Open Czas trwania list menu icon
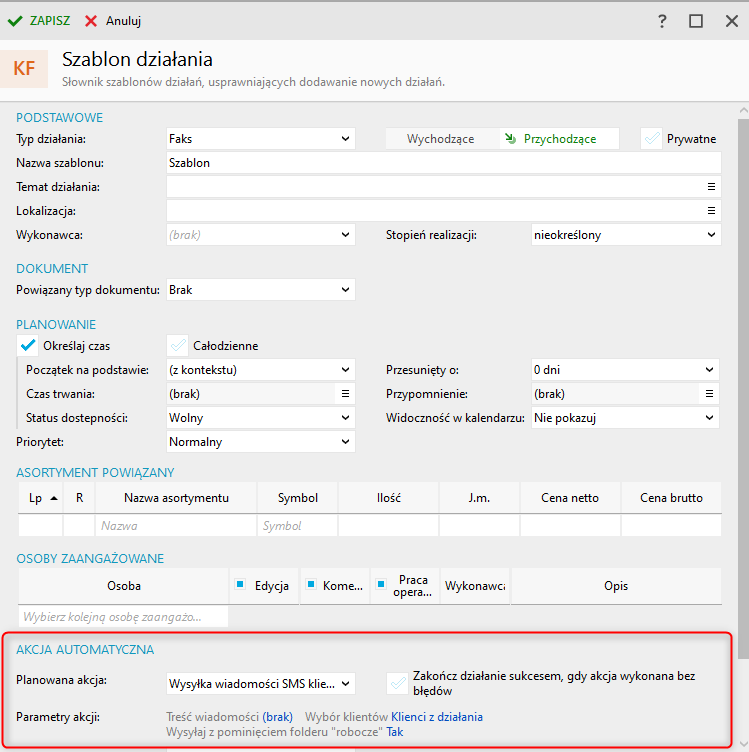Viewport: 749px width, 752px height. click(x=346, y=394)
